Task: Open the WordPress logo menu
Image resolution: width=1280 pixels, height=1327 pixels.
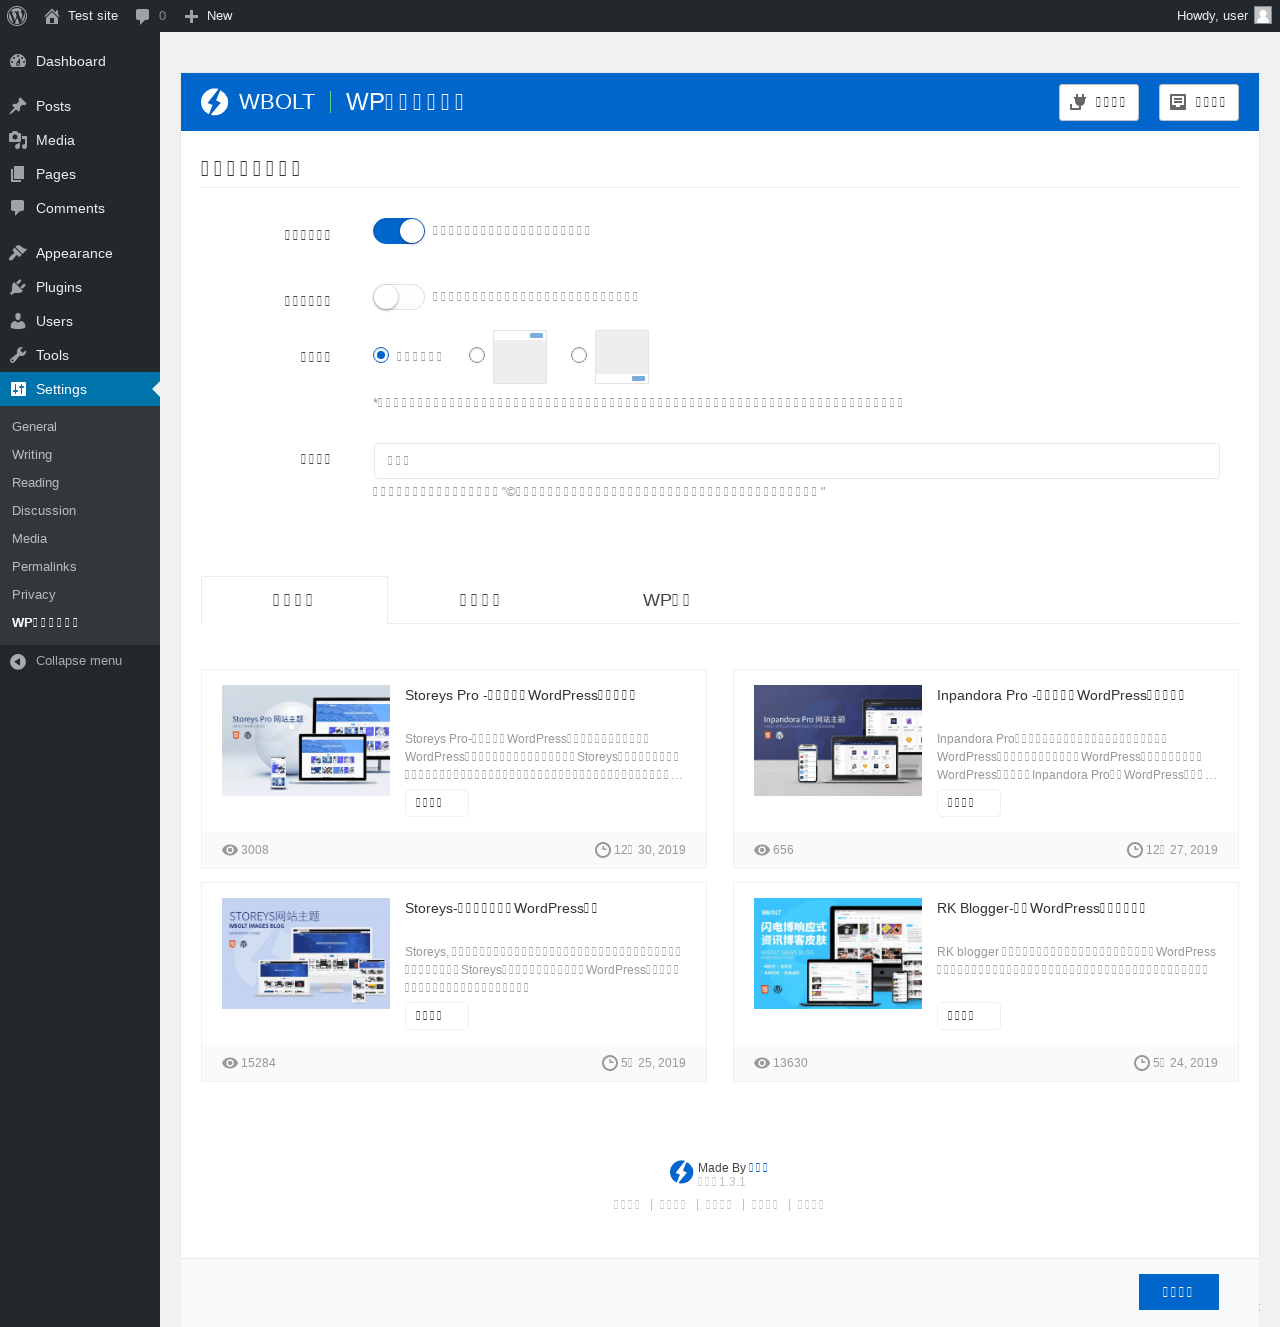Action: coord(17,16)
